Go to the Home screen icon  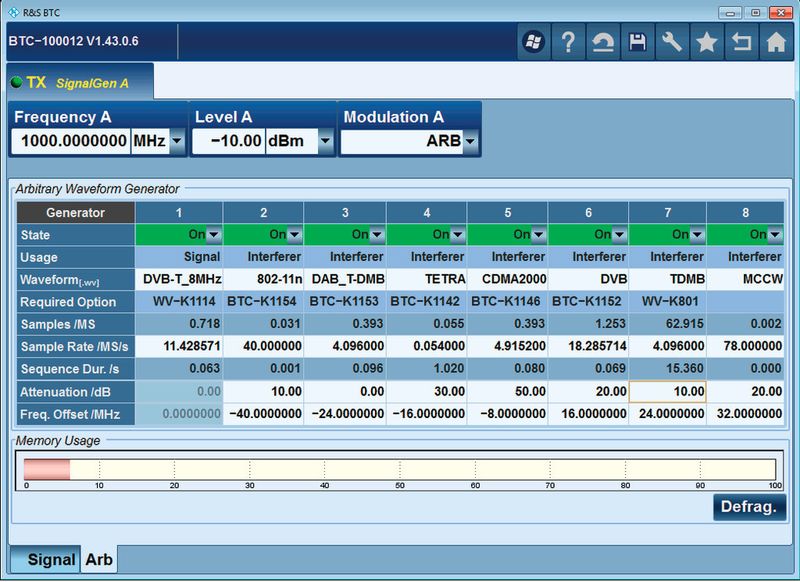coord(776,42)
